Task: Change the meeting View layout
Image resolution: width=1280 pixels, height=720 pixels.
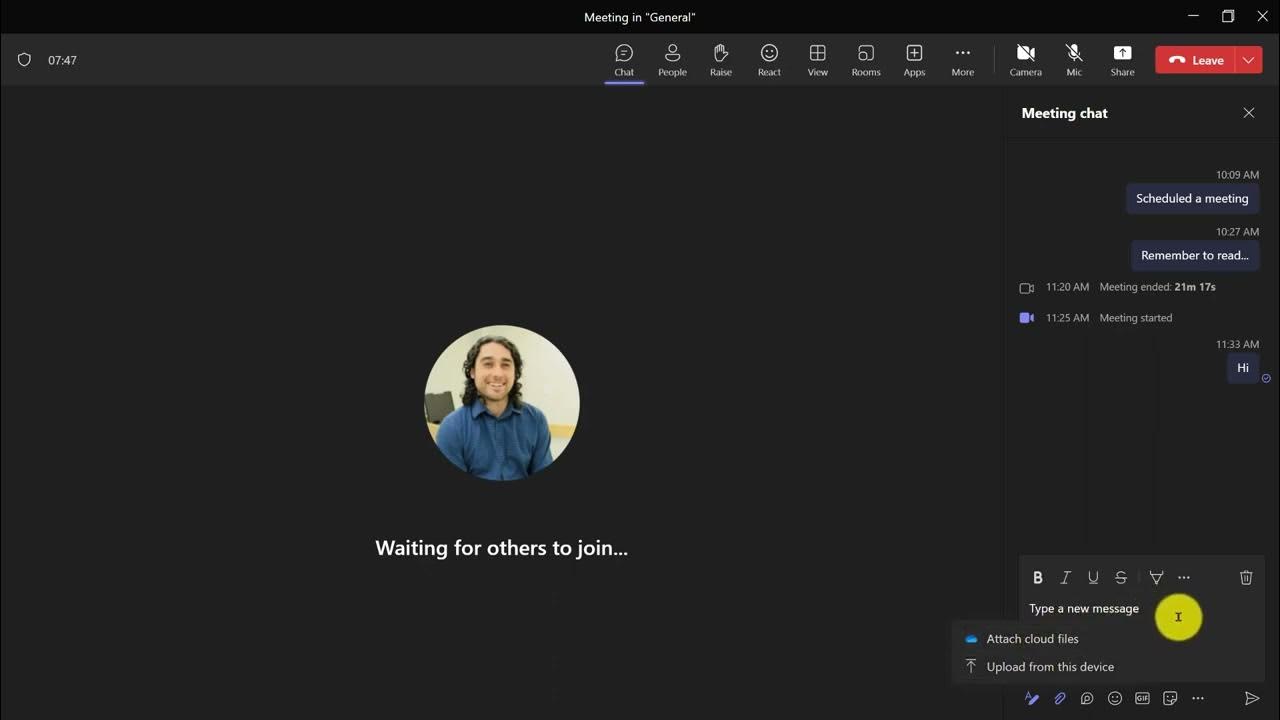Action: coord(818,60)
